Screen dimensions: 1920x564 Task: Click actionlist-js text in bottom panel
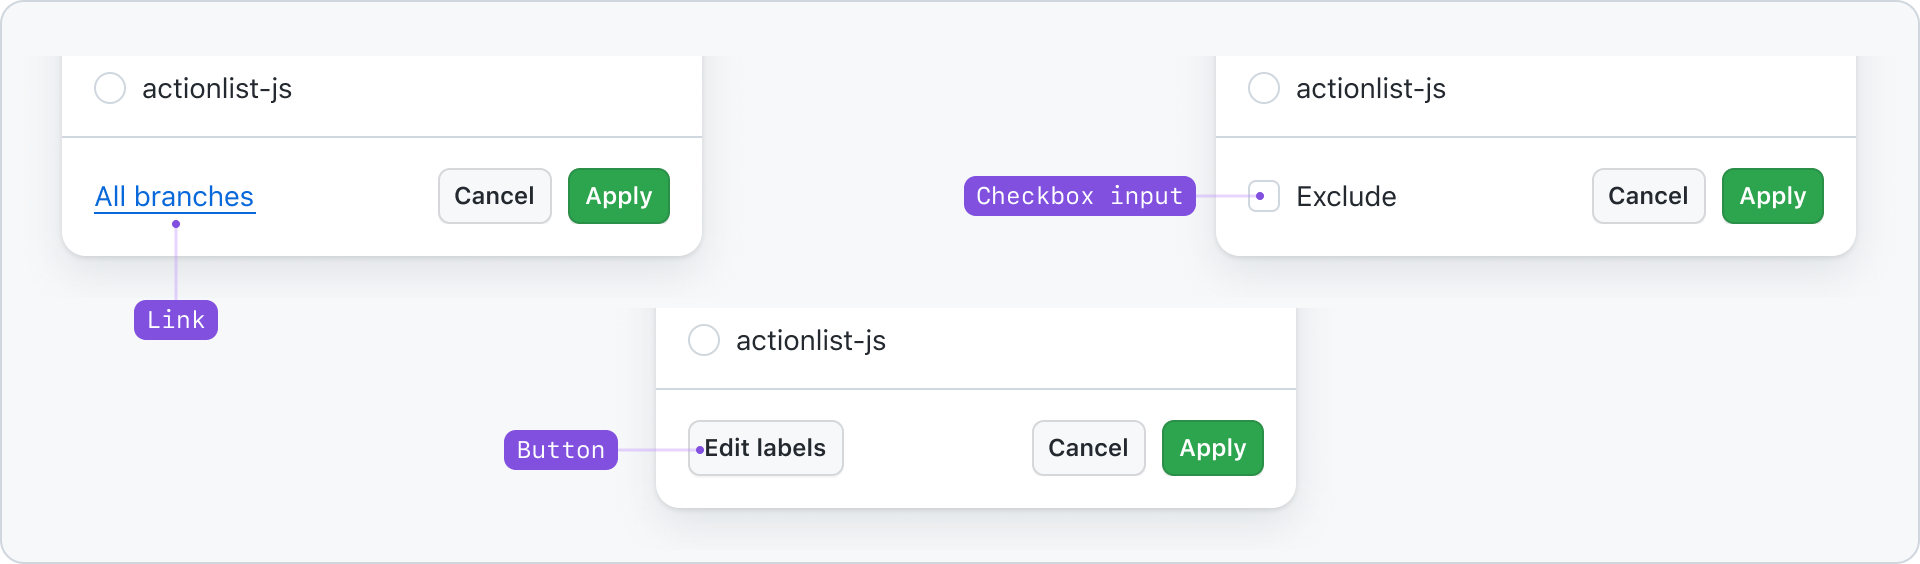811,340
